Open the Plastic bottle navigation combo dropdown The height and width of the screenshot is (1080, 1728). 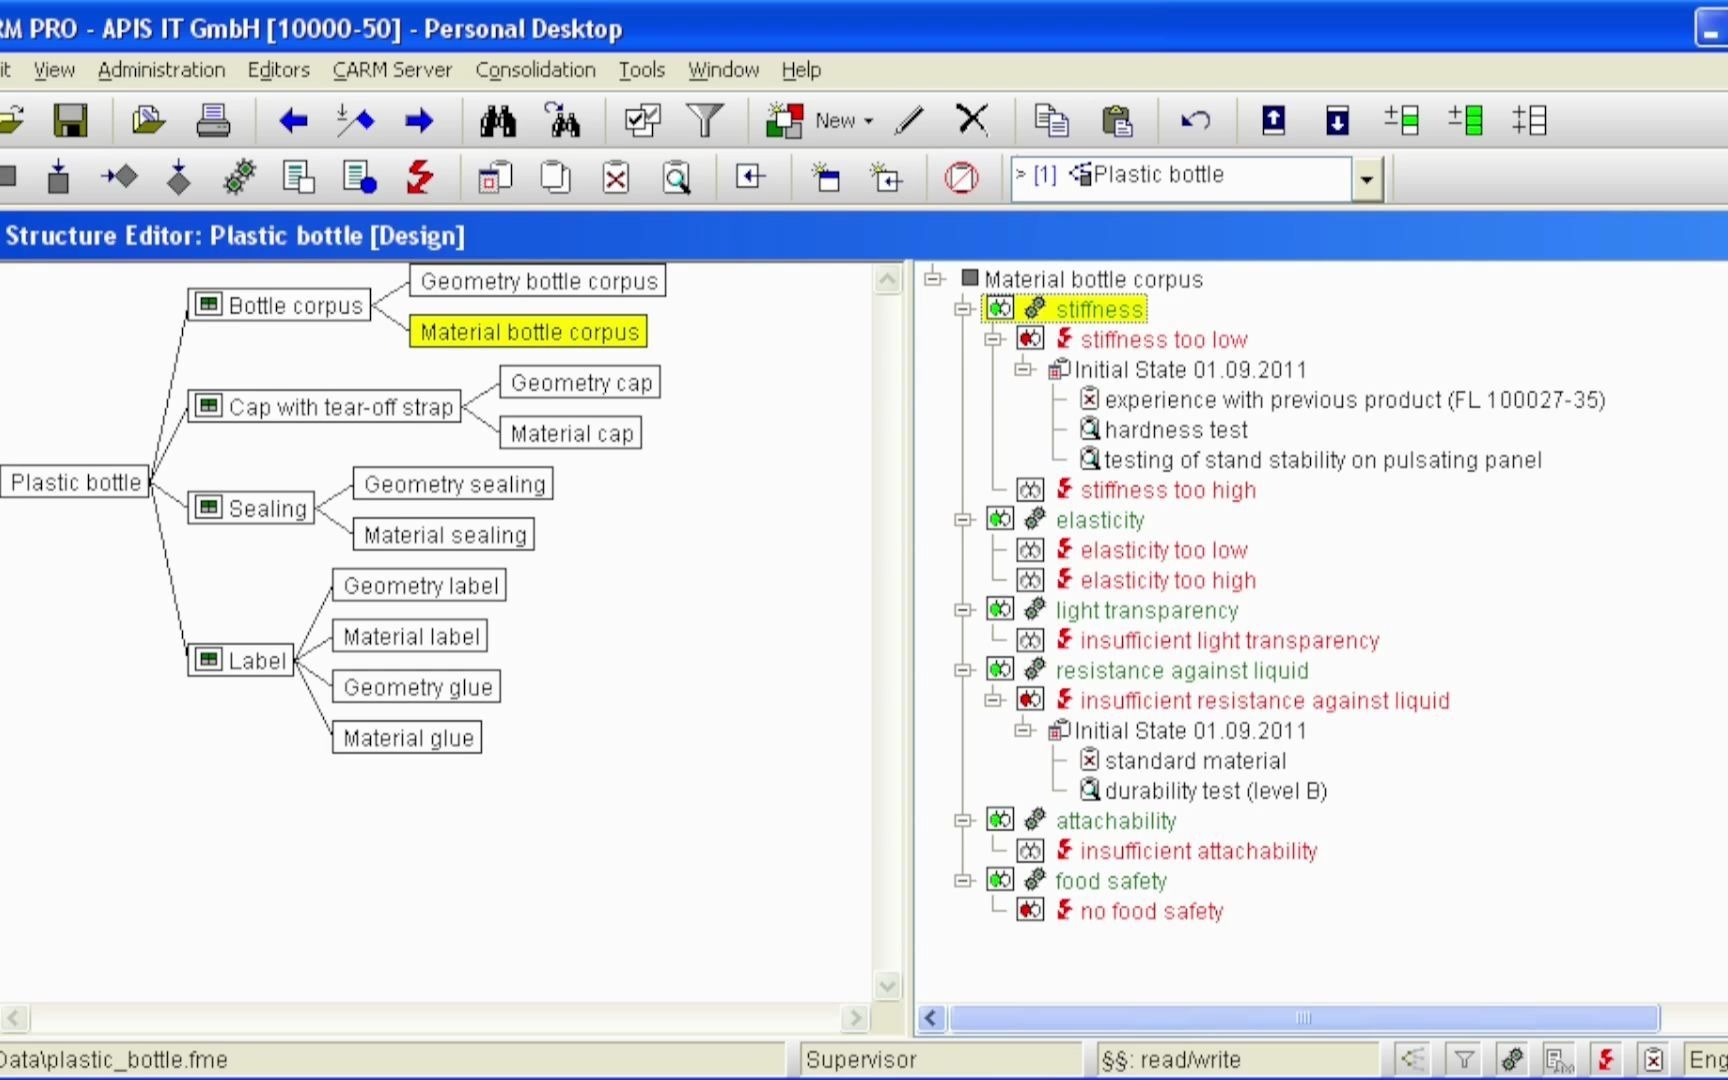(x=1366, y=179)
